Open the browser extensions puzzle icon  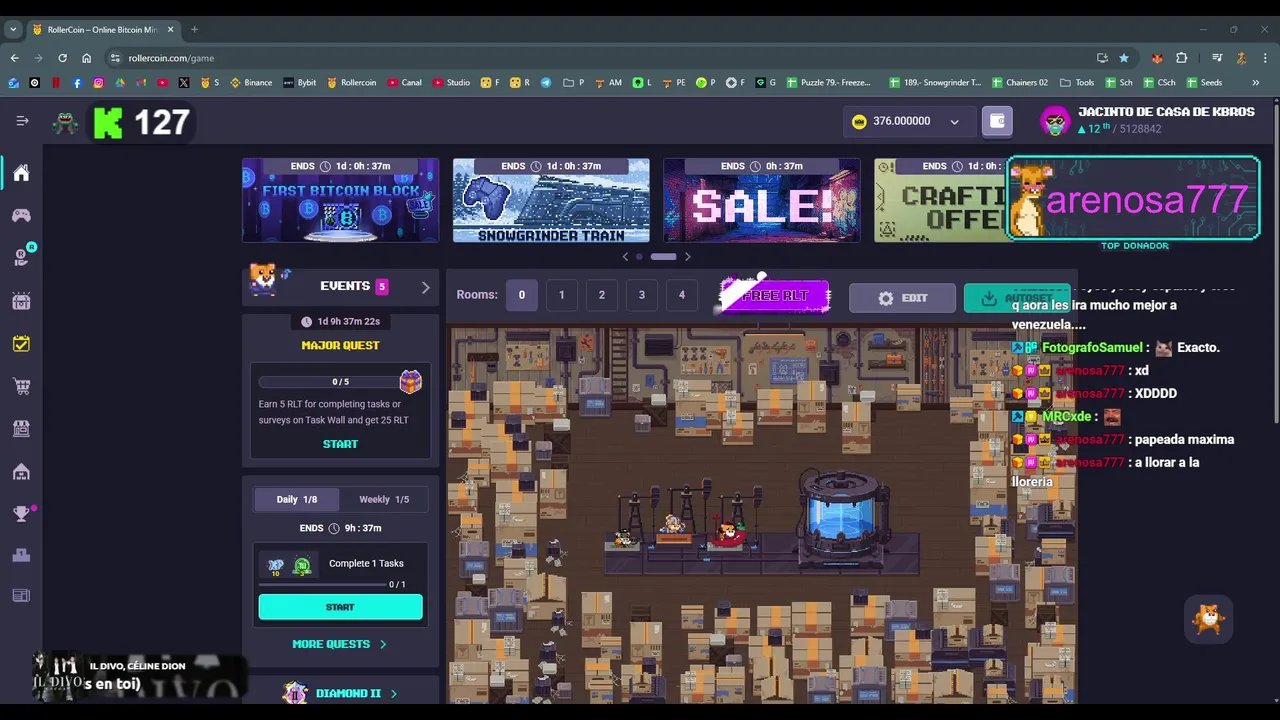click(1182, 58)
